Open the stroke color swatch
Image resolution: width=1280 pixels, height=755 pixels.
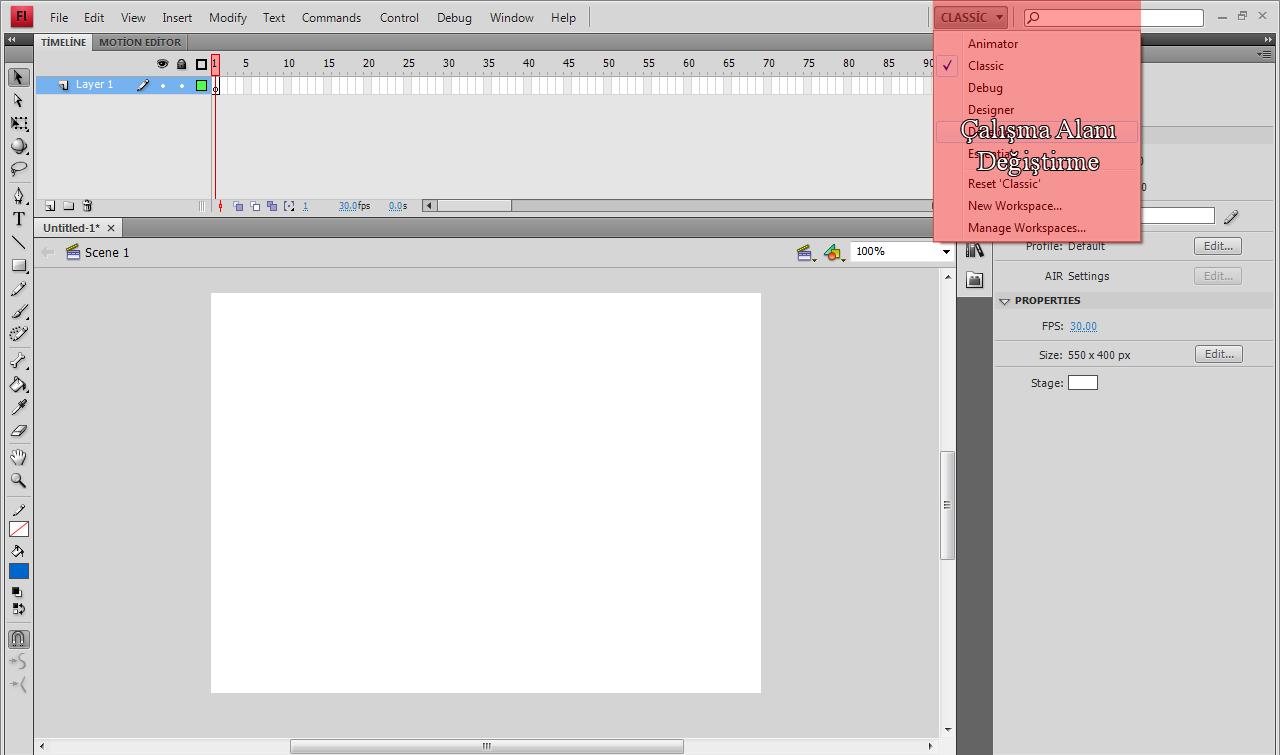(19, 529)
